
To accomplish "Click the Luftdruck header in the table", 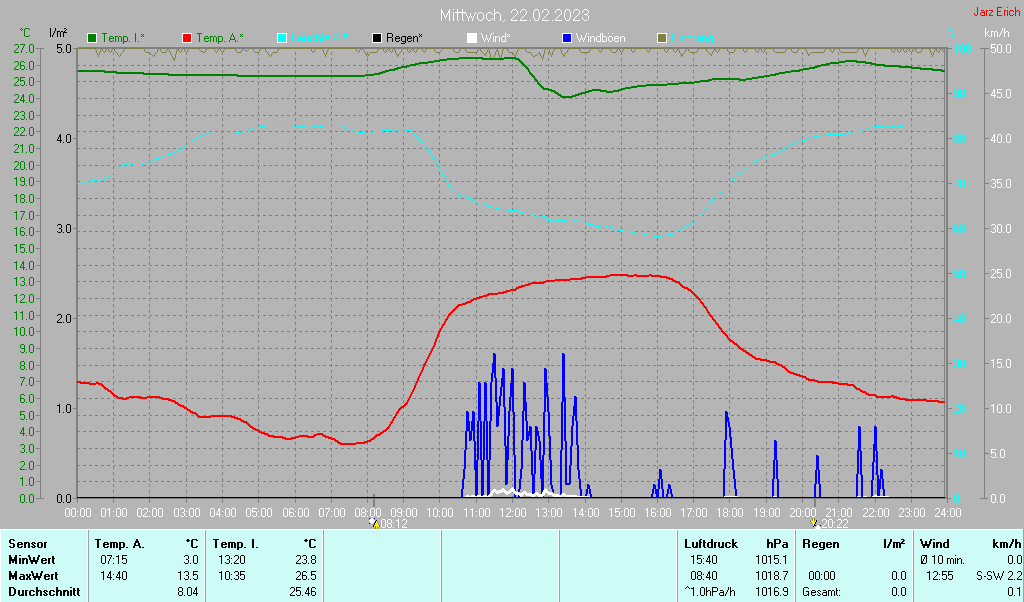I will point(711,544).
